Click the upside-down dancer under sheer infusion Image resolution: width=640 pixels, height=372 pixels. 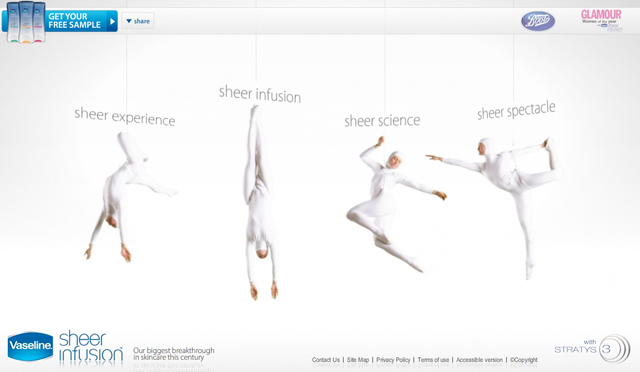(x=260, y=202)
